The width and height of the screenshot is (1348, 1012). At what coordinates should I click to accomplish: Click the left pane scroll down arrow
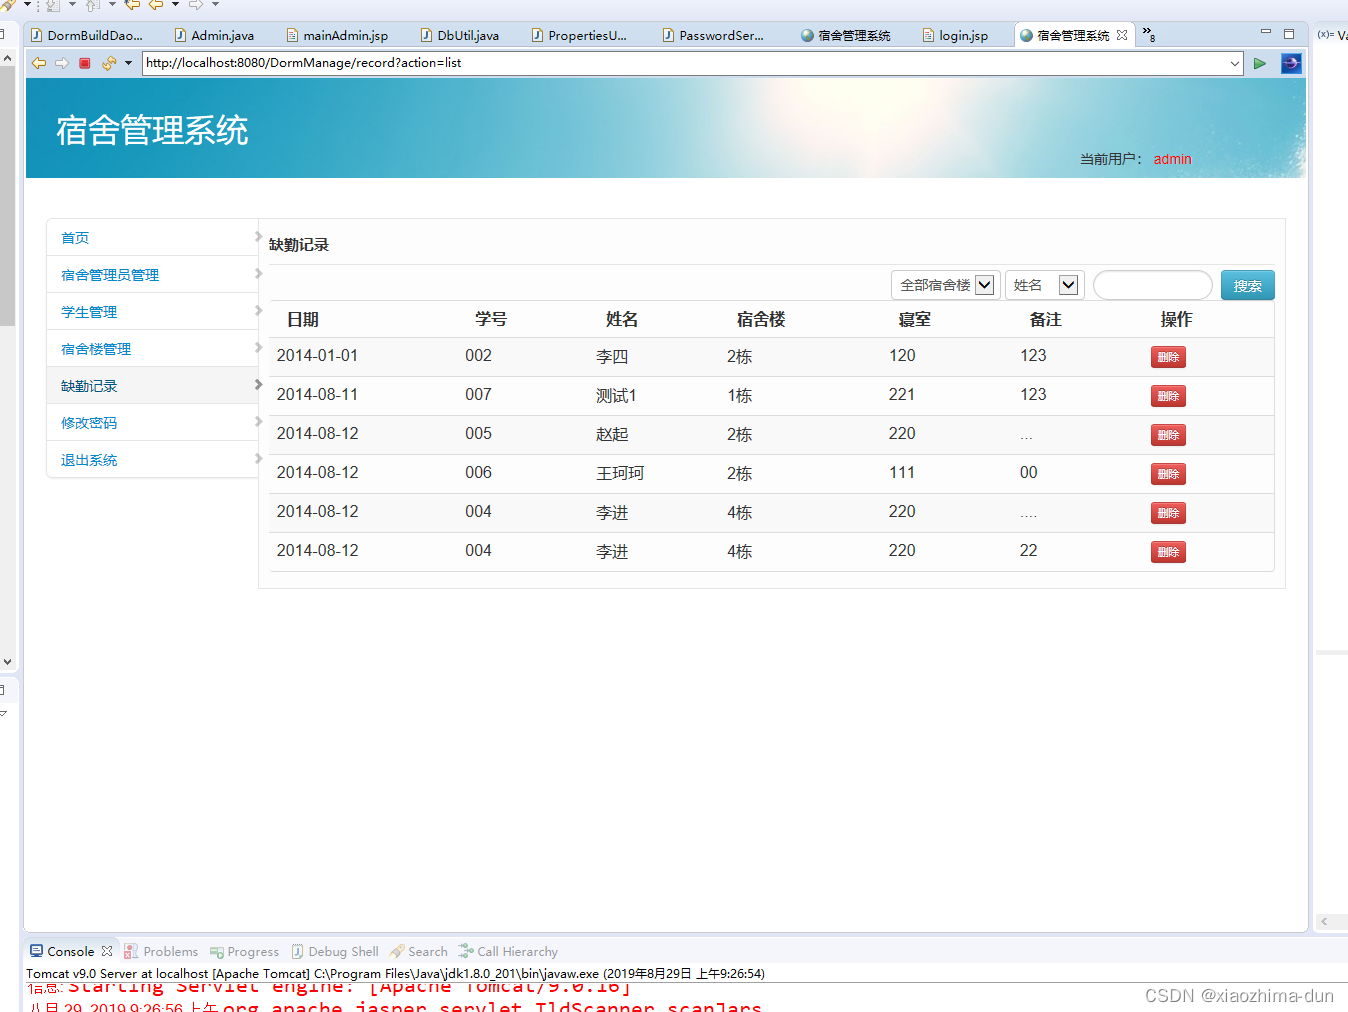click(7, 661)
